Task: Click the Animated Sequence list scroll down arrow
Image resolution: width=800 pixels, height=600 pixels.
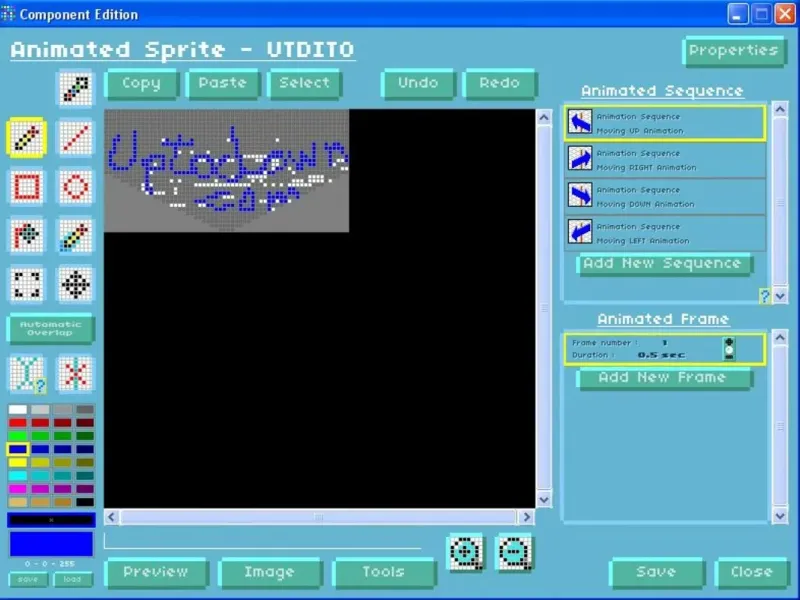Action: [780, 295]
